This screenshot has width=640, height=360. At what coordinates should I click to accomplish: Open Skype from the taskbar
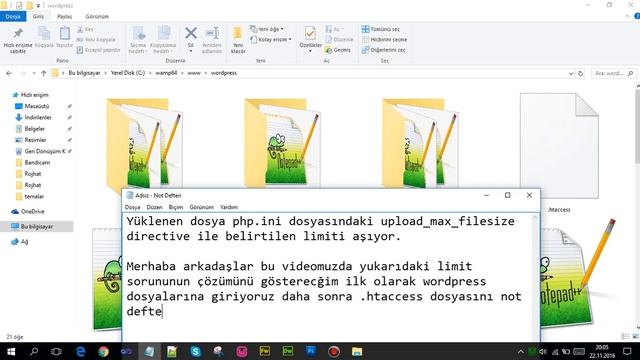click(196, 351)
